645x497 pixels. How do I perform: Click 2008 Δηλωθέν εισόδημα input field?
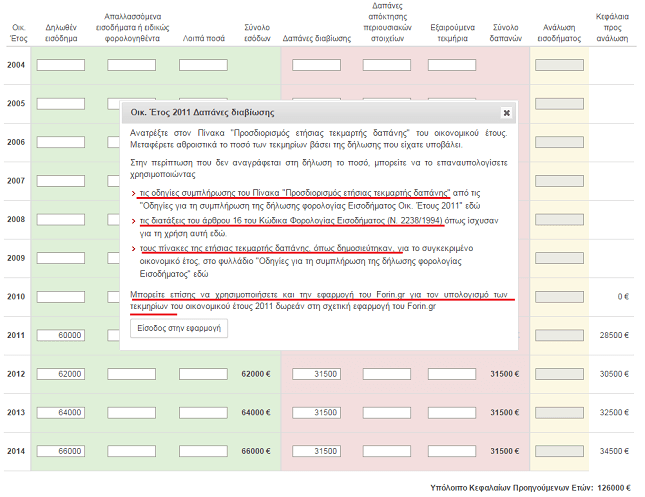pos(61,220)
